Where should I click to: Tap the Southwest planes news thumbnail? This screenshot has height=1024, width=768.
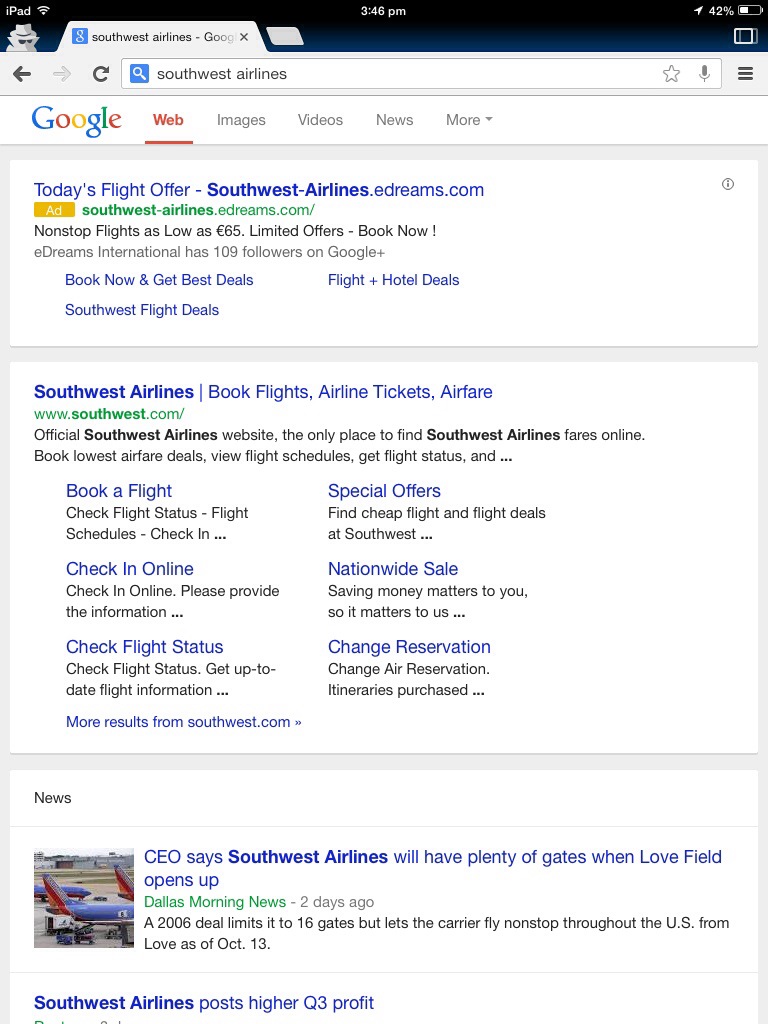point(84,898)
